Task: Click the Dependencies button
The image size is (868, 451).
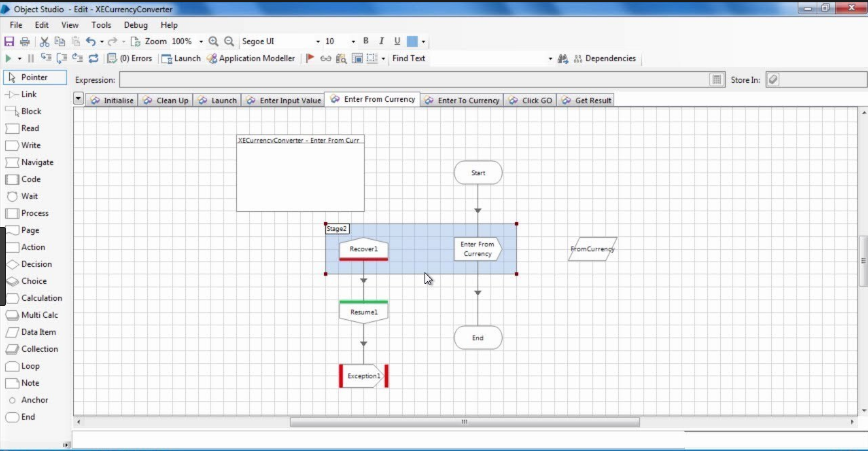Action: coord(604,58)
